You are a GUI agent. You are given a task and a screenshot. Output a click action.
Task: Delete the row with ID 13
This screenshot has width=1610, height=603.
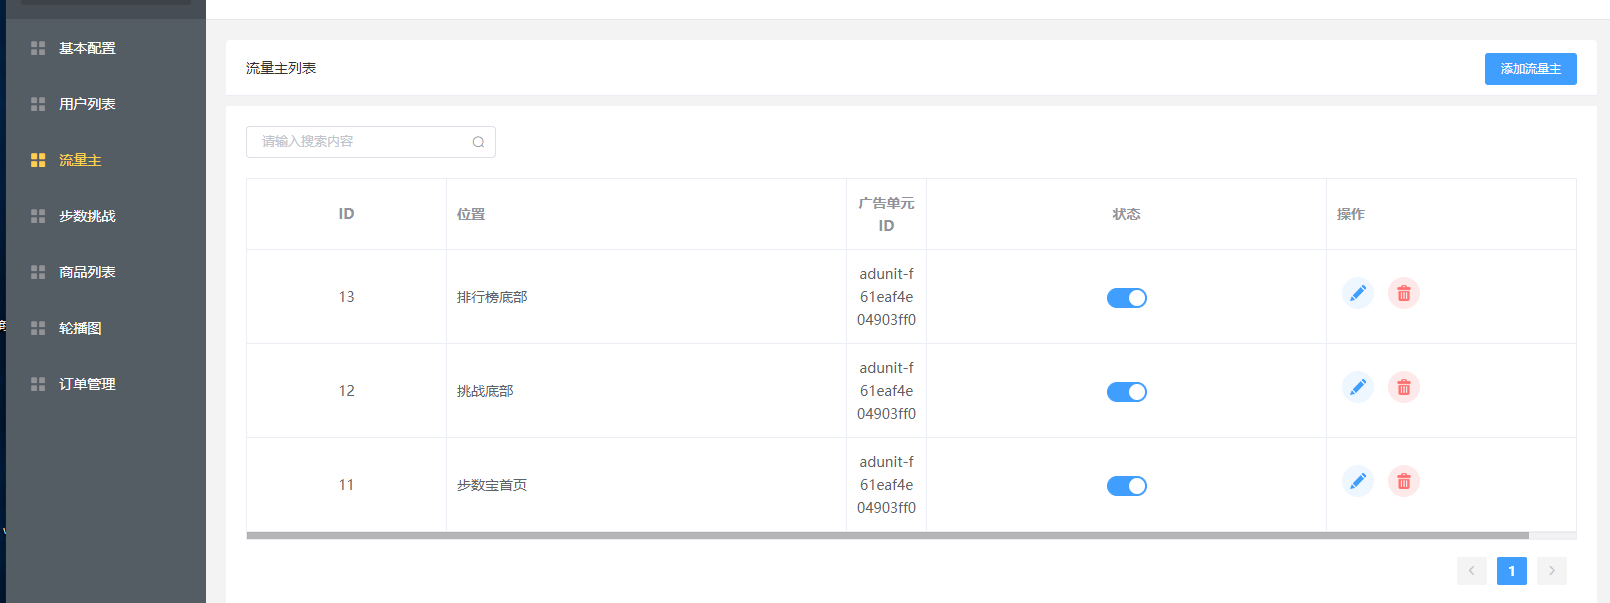(1404, 293)
